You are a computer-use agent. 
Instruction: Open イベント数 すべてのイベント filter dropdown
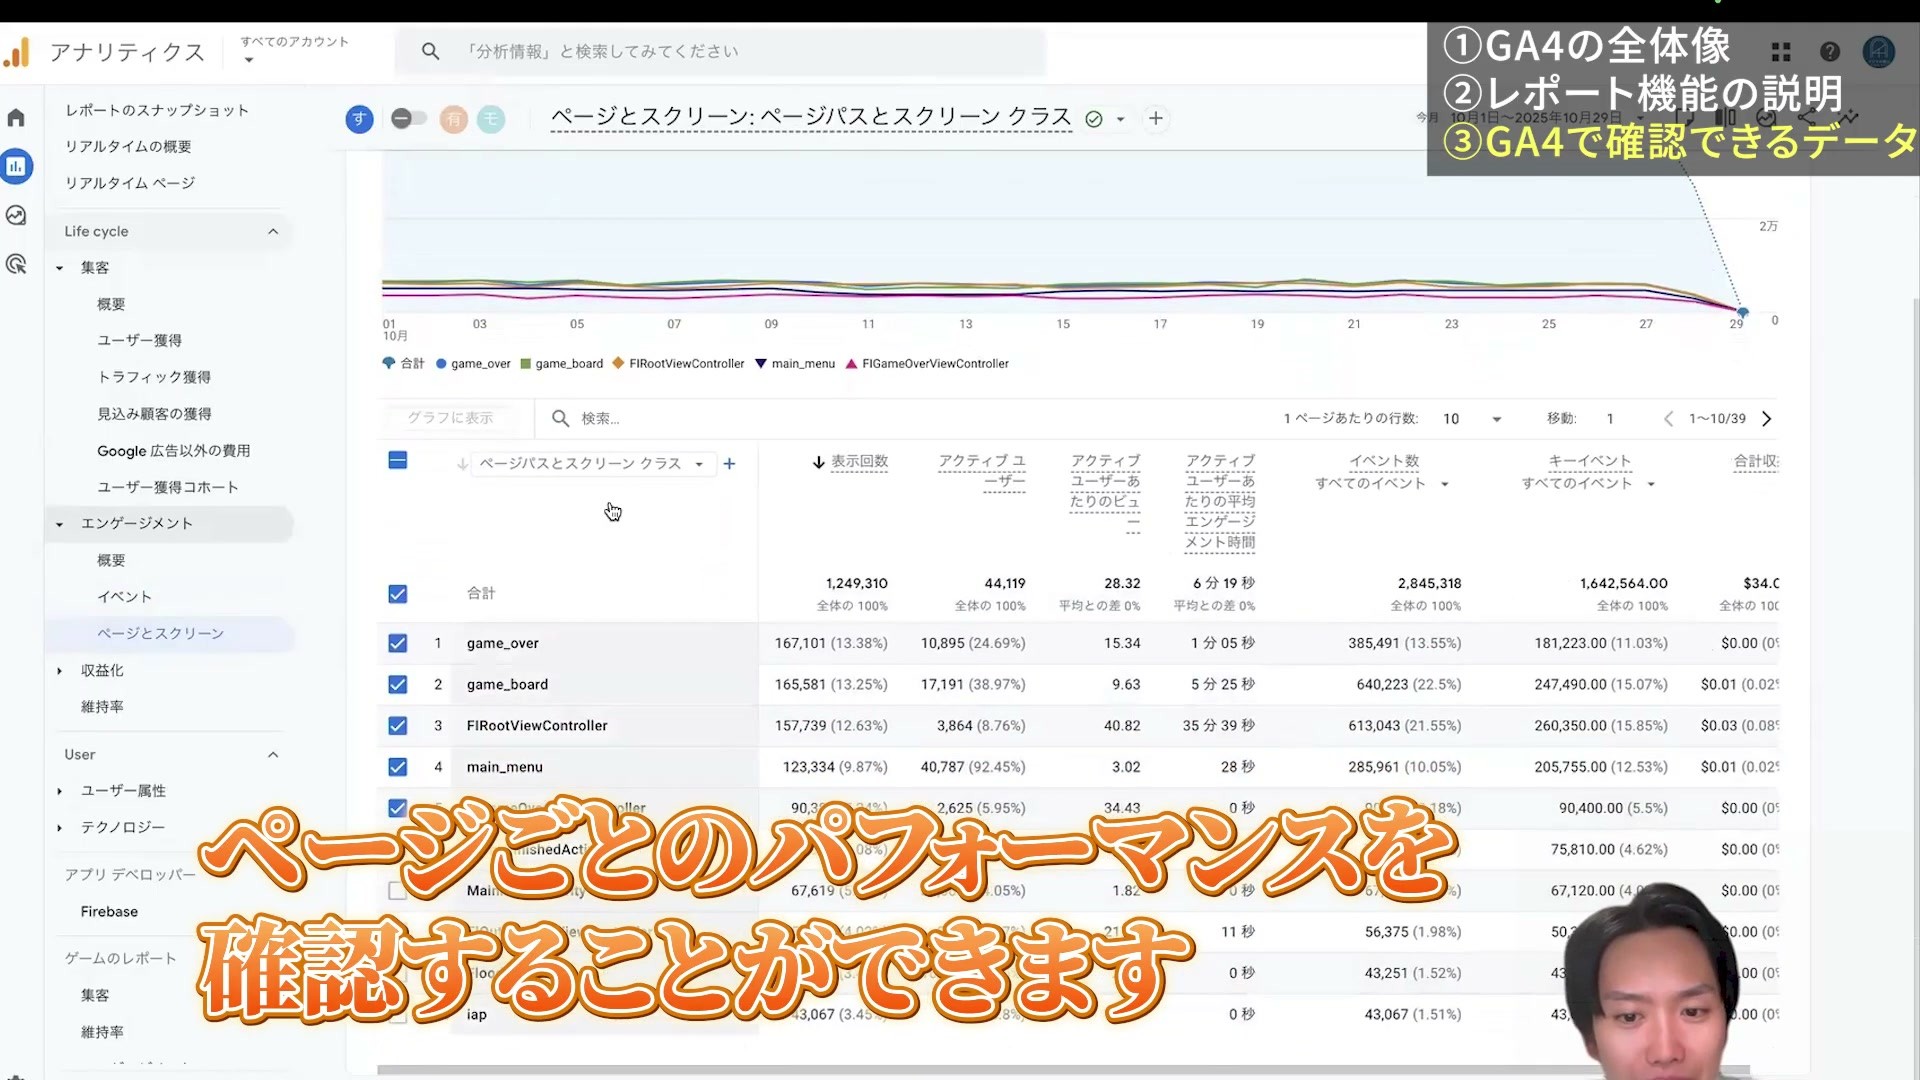(x=1383, y=484)
